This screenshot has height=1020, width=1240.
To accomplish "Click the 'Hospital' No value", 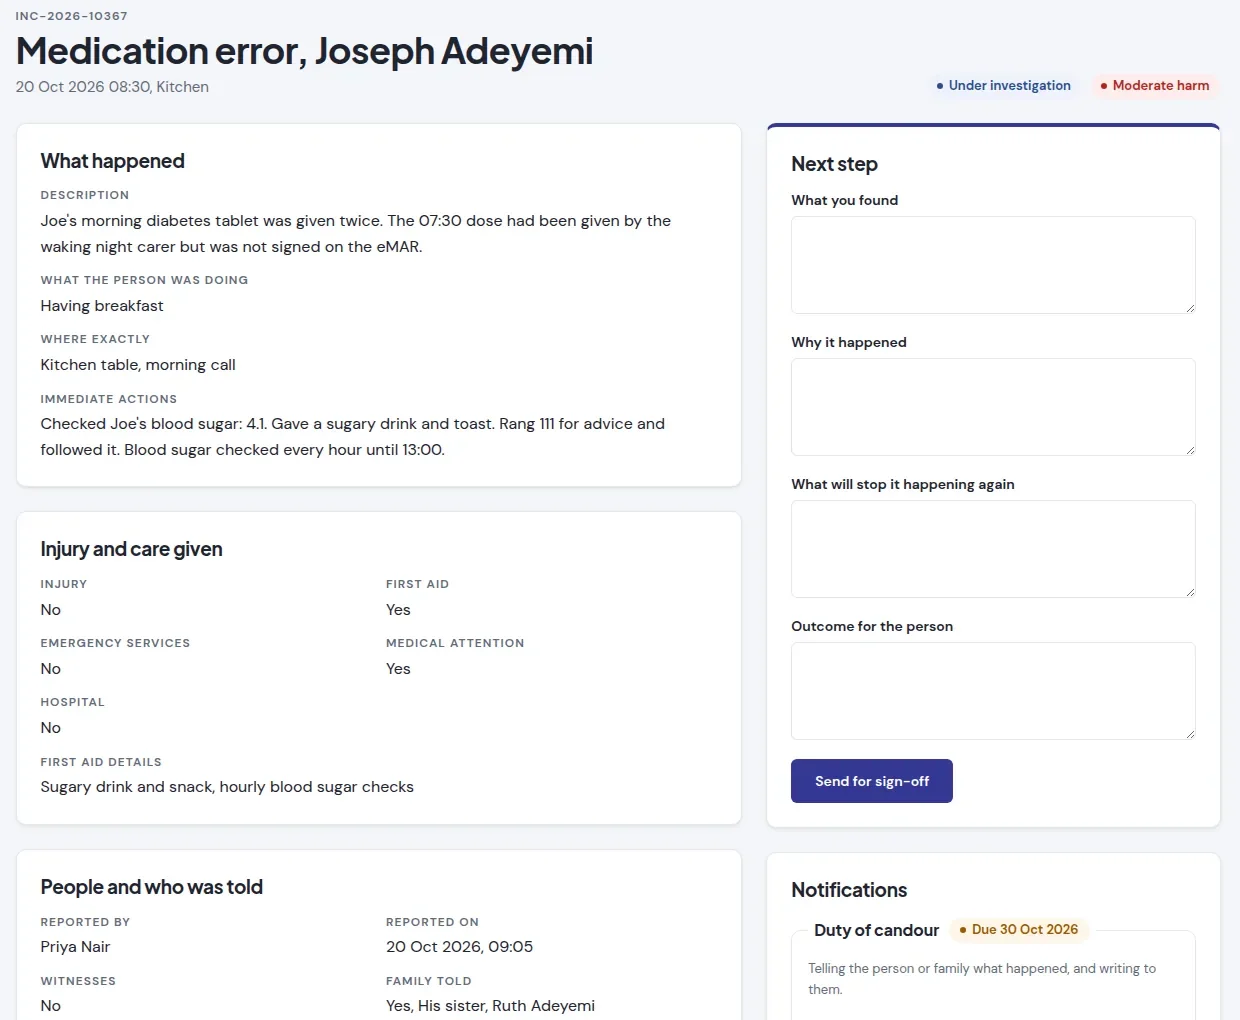I will [x=51, y=728].
